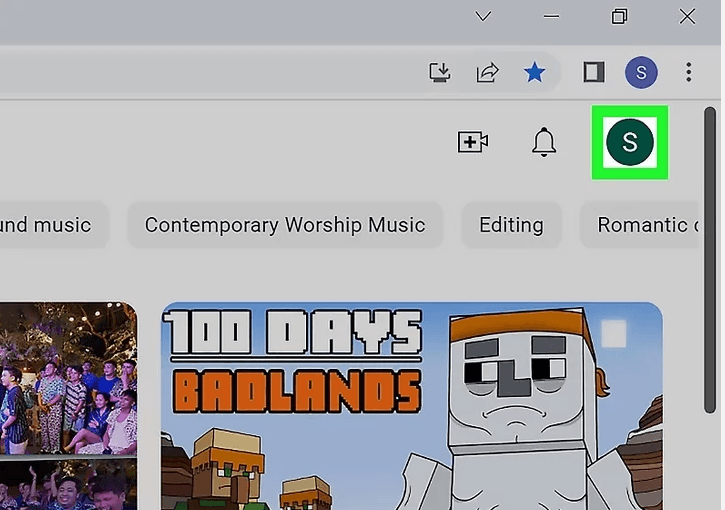Close the Chrome window
The image size is (725, 510).
coord(687,17)
